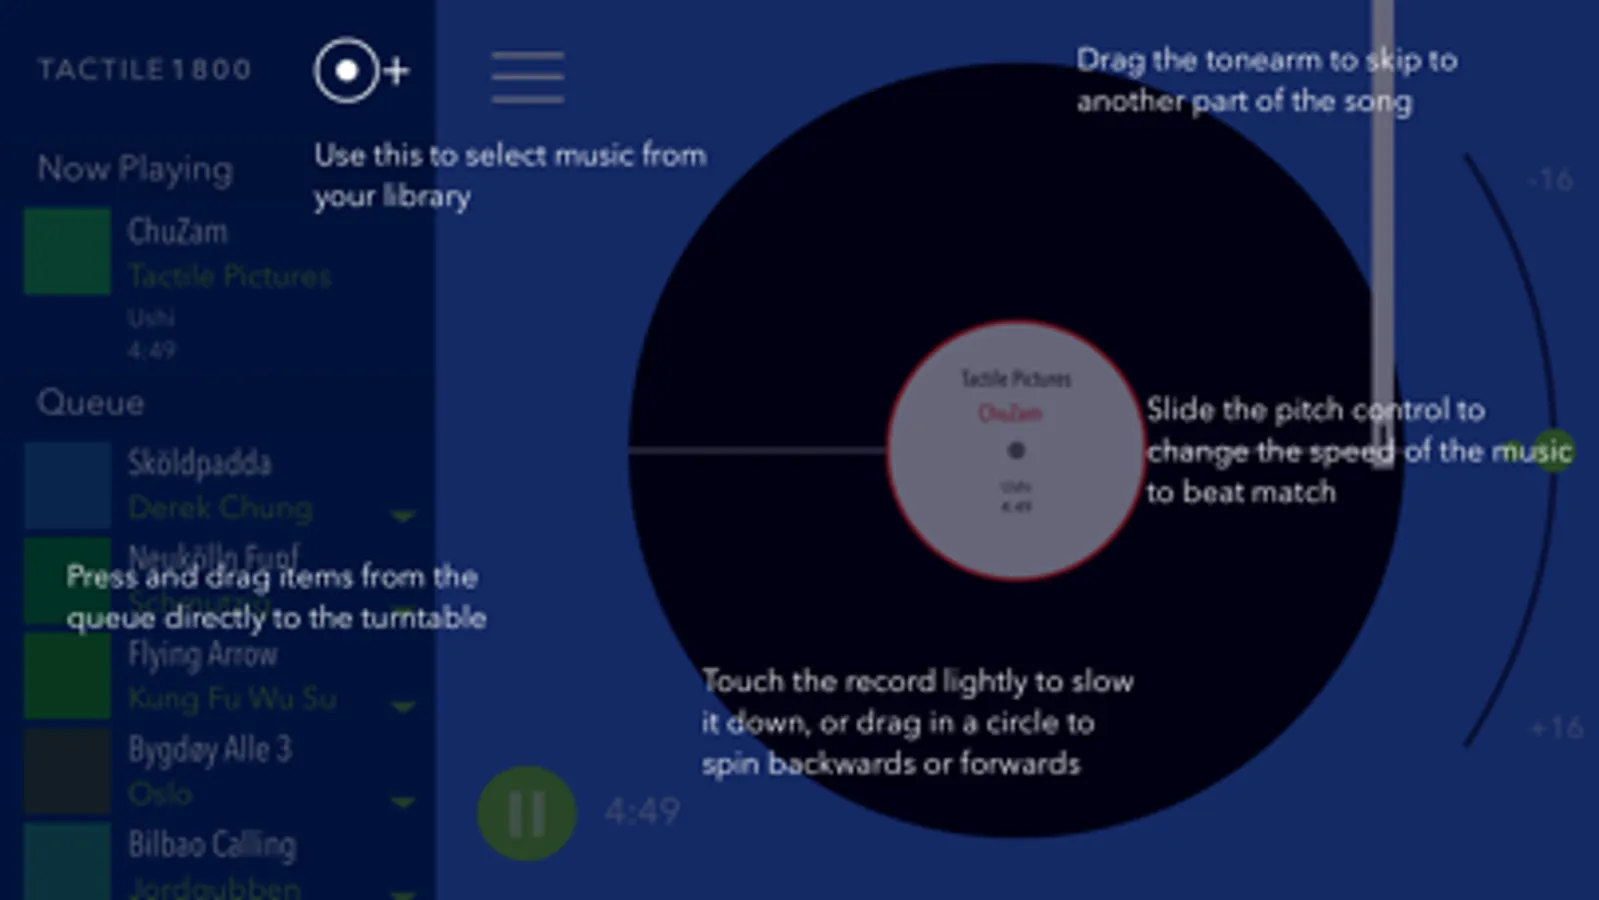1599x900 pixels.
Task: Select Flying Arrow track in queue
Action: 220,676
